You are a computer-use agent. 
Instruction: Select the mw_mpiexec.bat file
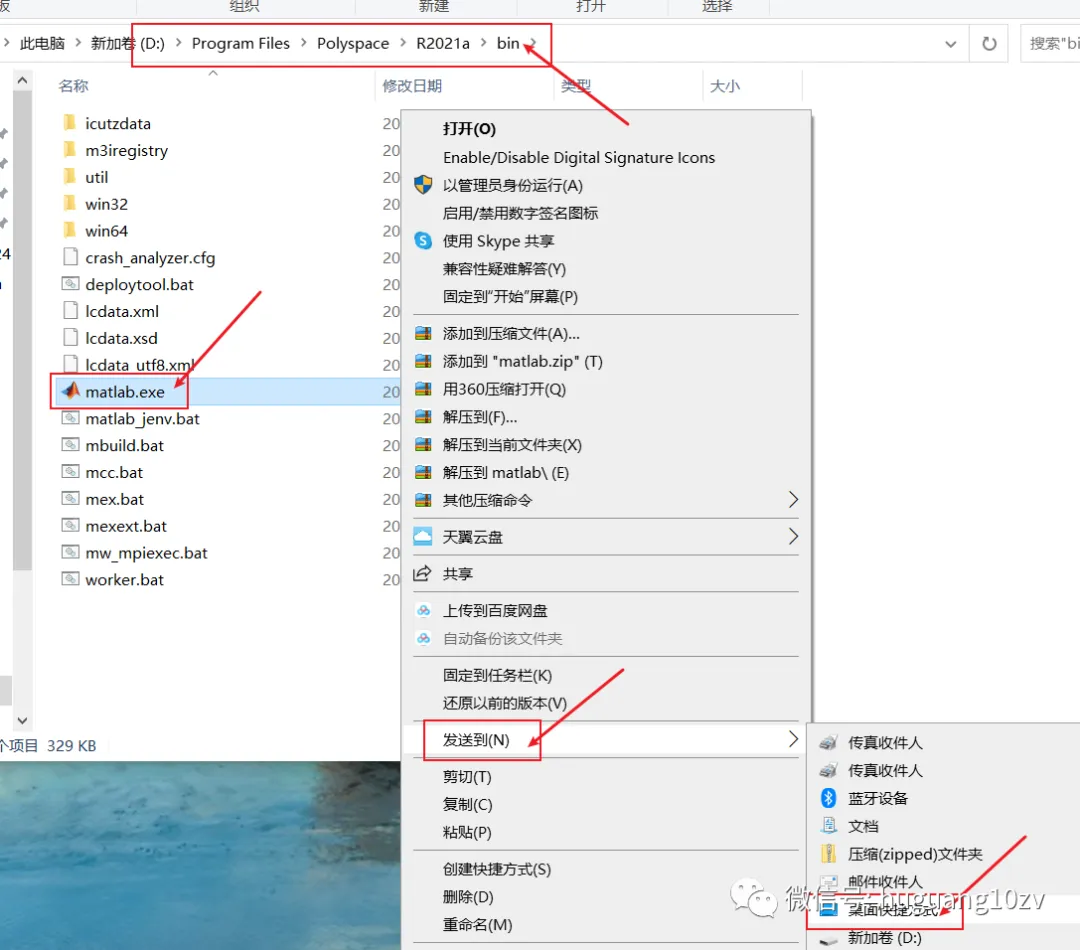tap(146, 553)
